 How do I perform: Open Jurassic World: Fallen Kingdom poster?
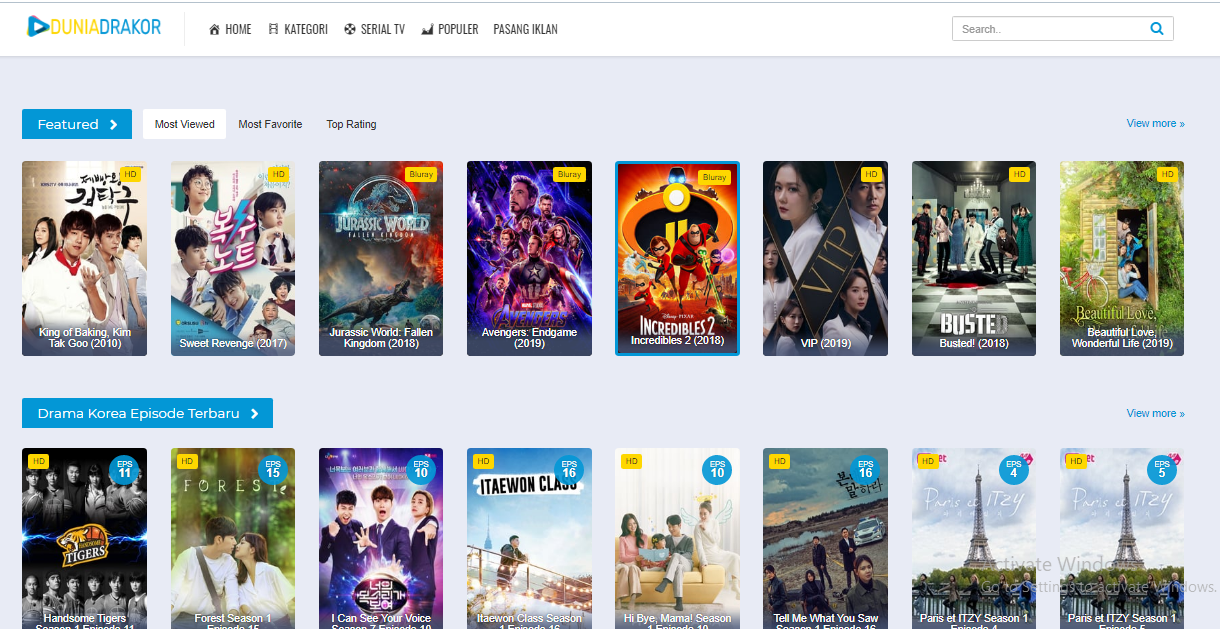tap(381, 258)
